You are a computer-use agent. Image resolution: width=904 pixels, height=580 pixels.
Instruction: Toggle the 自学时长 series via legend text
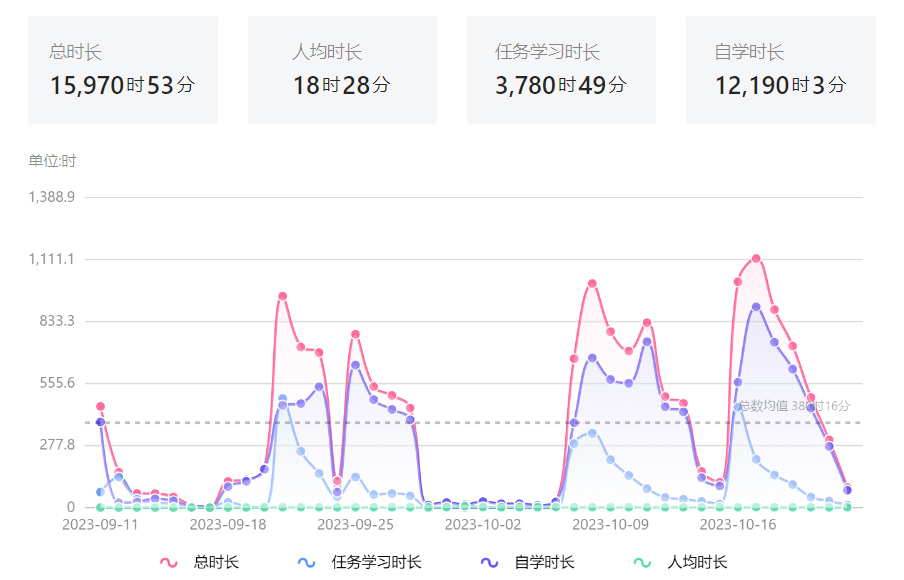[x=544, y=563]
